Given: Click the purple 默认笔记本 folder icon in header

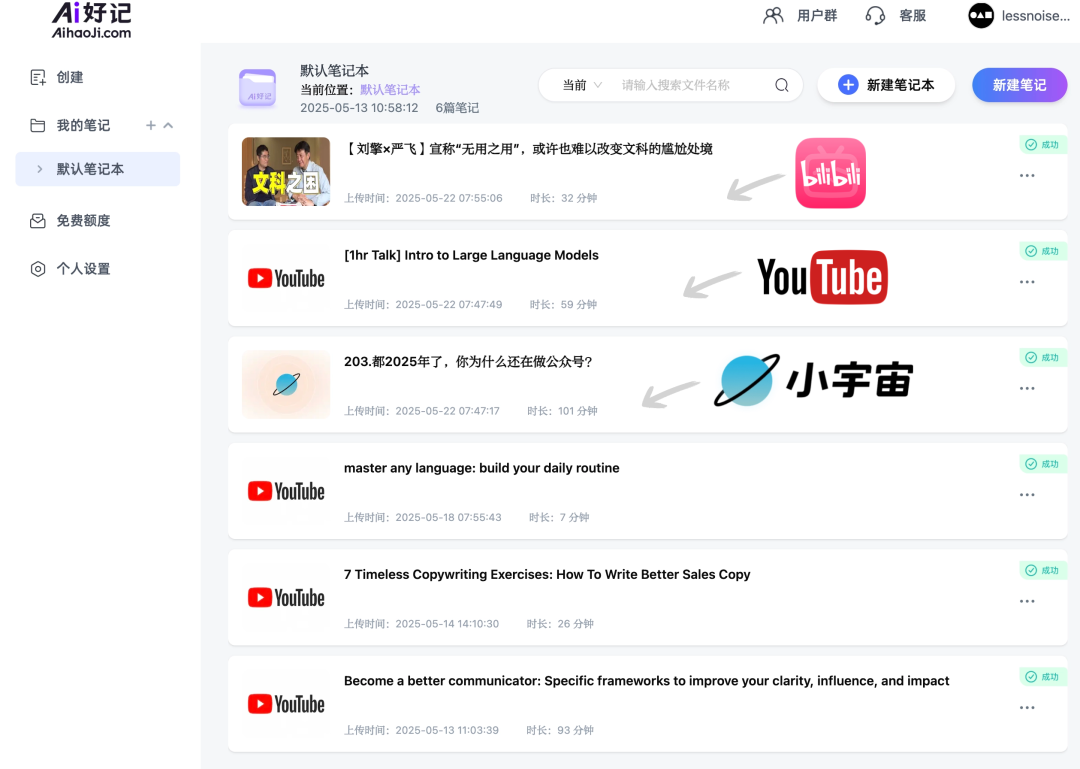Looking at the screenshot, I should coord(258,88).
